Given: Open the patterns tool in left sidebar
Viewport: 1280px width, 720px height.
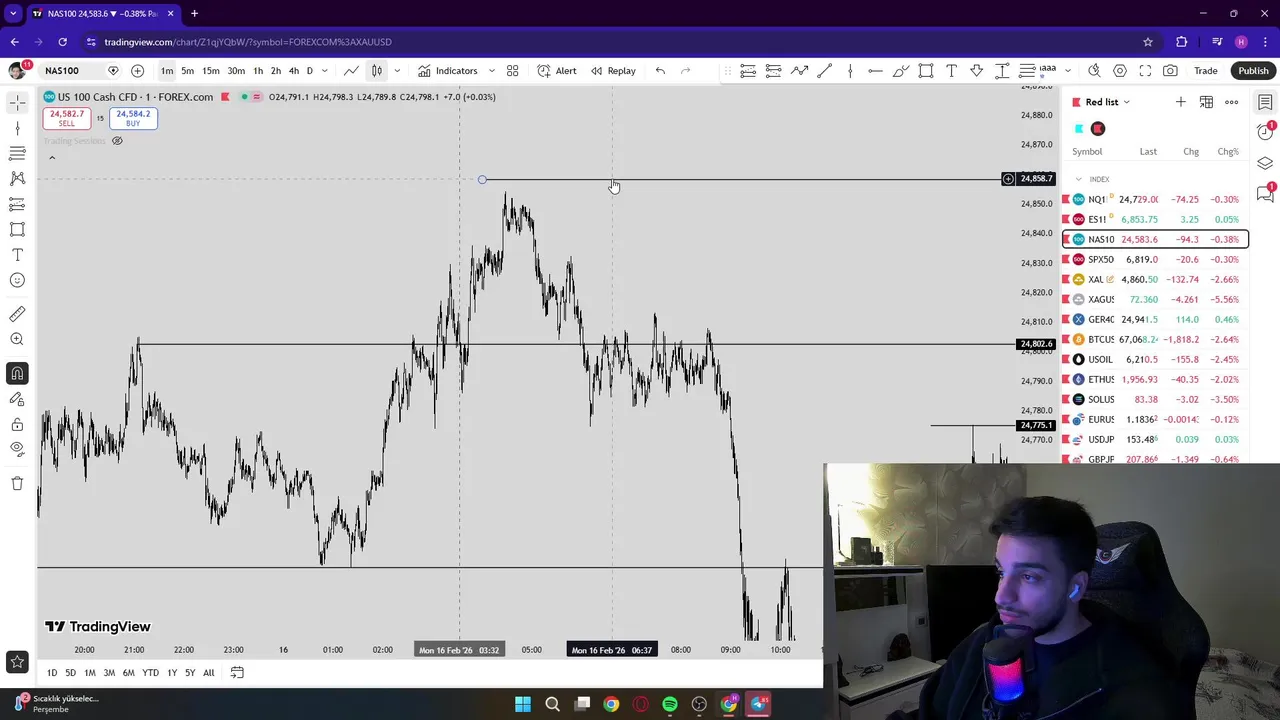Looking at the screenshot, I should (x=17, y=178).
